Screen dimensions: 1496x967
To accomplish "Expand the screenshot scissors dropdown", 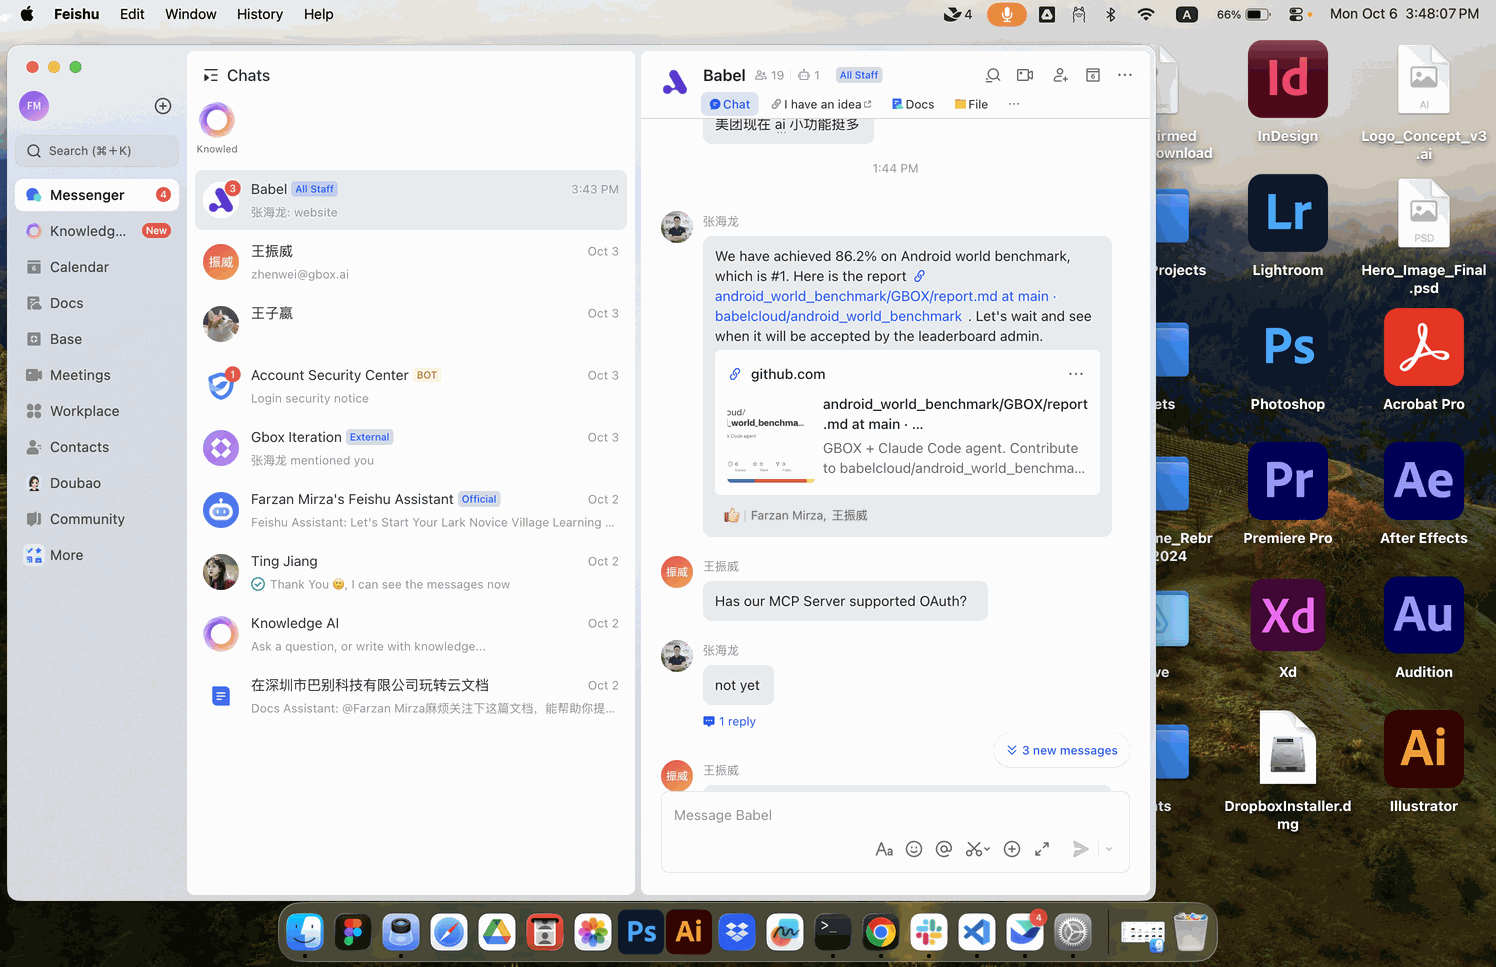I will [x=987, y=850].
